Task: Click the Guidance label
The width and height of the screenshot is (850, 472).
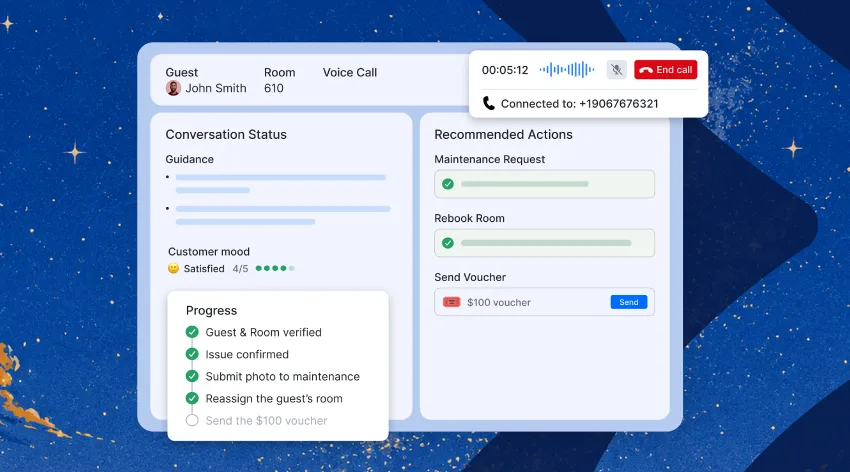Action: 189,159
